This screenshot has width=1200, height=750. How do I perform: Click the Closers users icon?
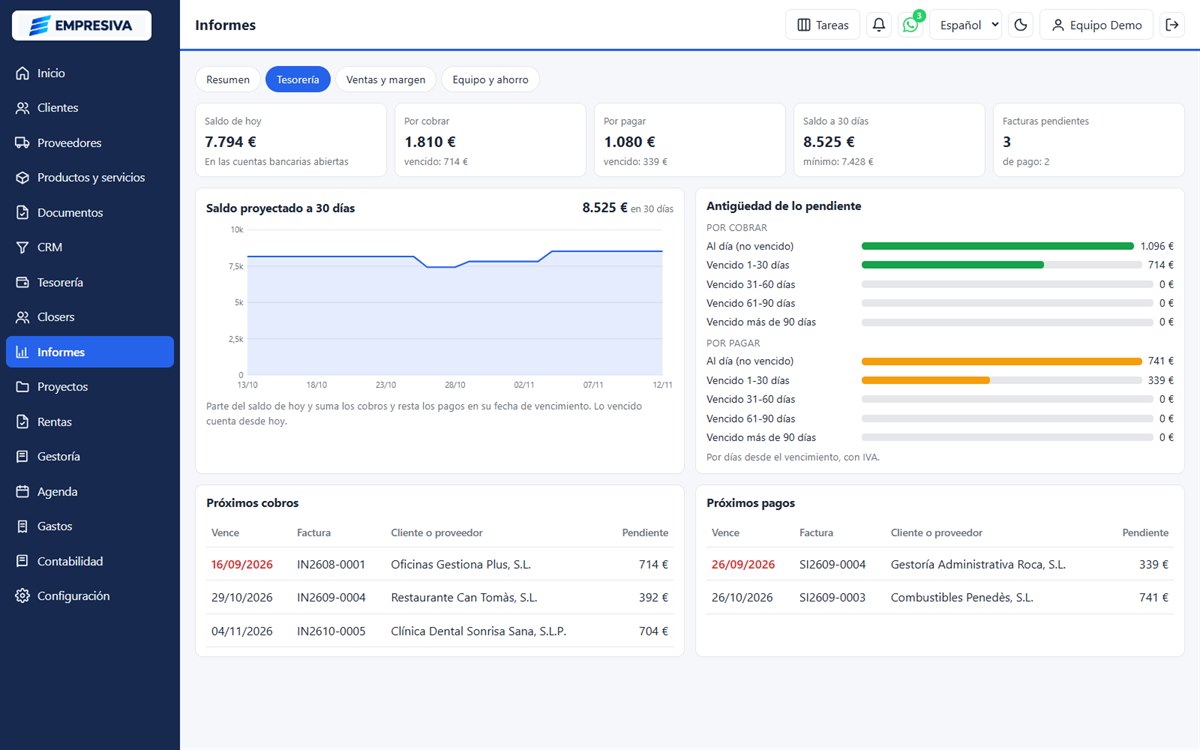click(22, 317)
